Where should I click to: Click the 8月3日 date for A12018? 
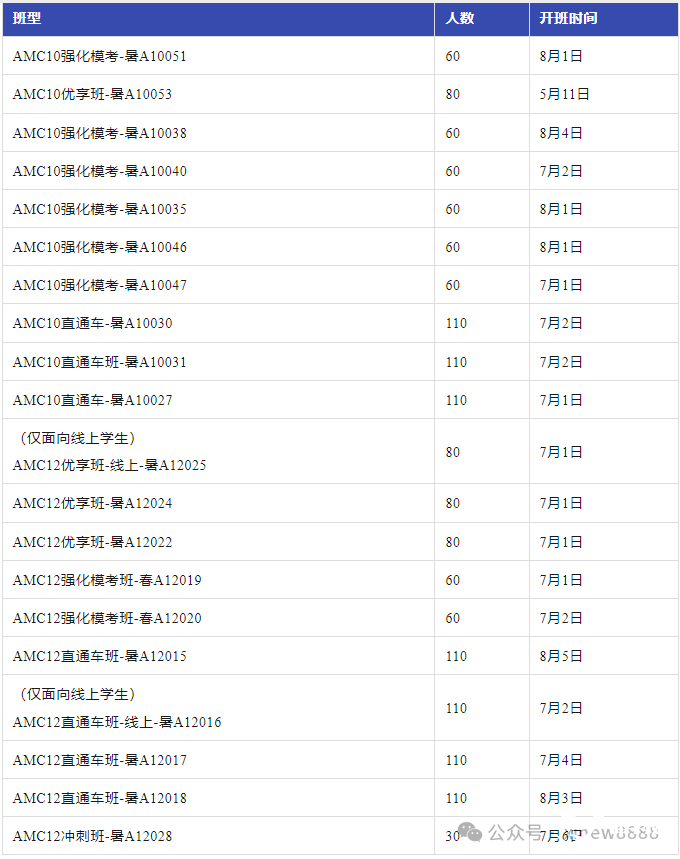coord(561,798)
